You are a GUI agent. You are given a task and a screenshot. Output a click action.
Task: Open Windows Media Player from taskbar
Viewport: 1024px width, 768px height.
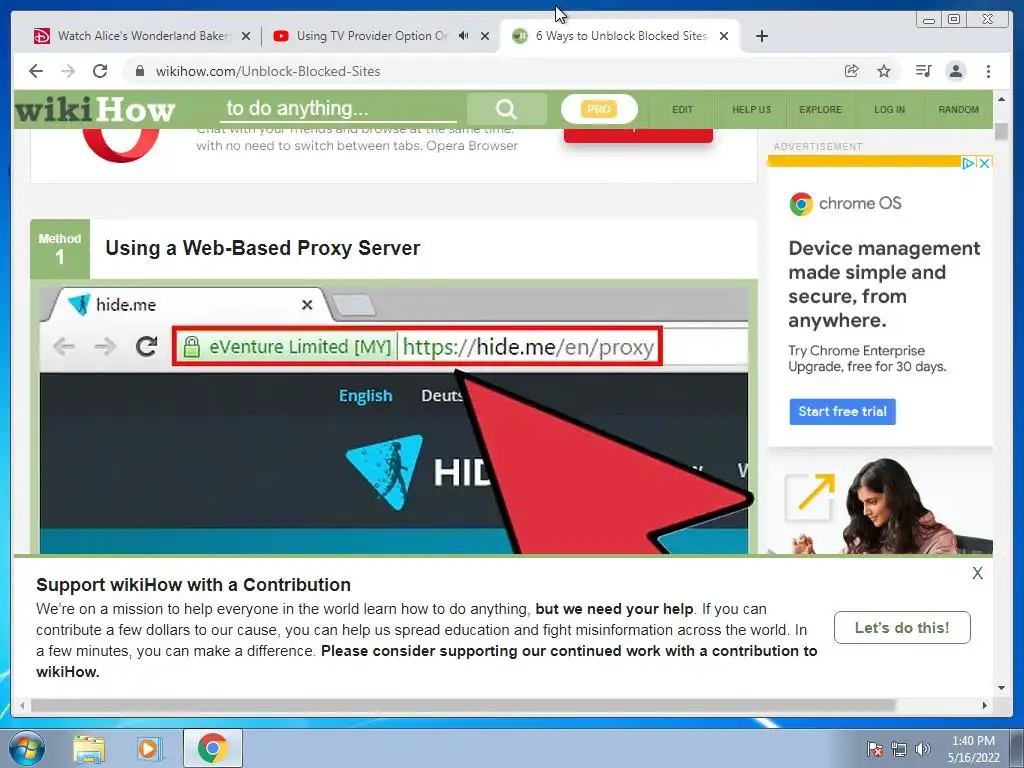pyautogui.click(x=149, y=749)
